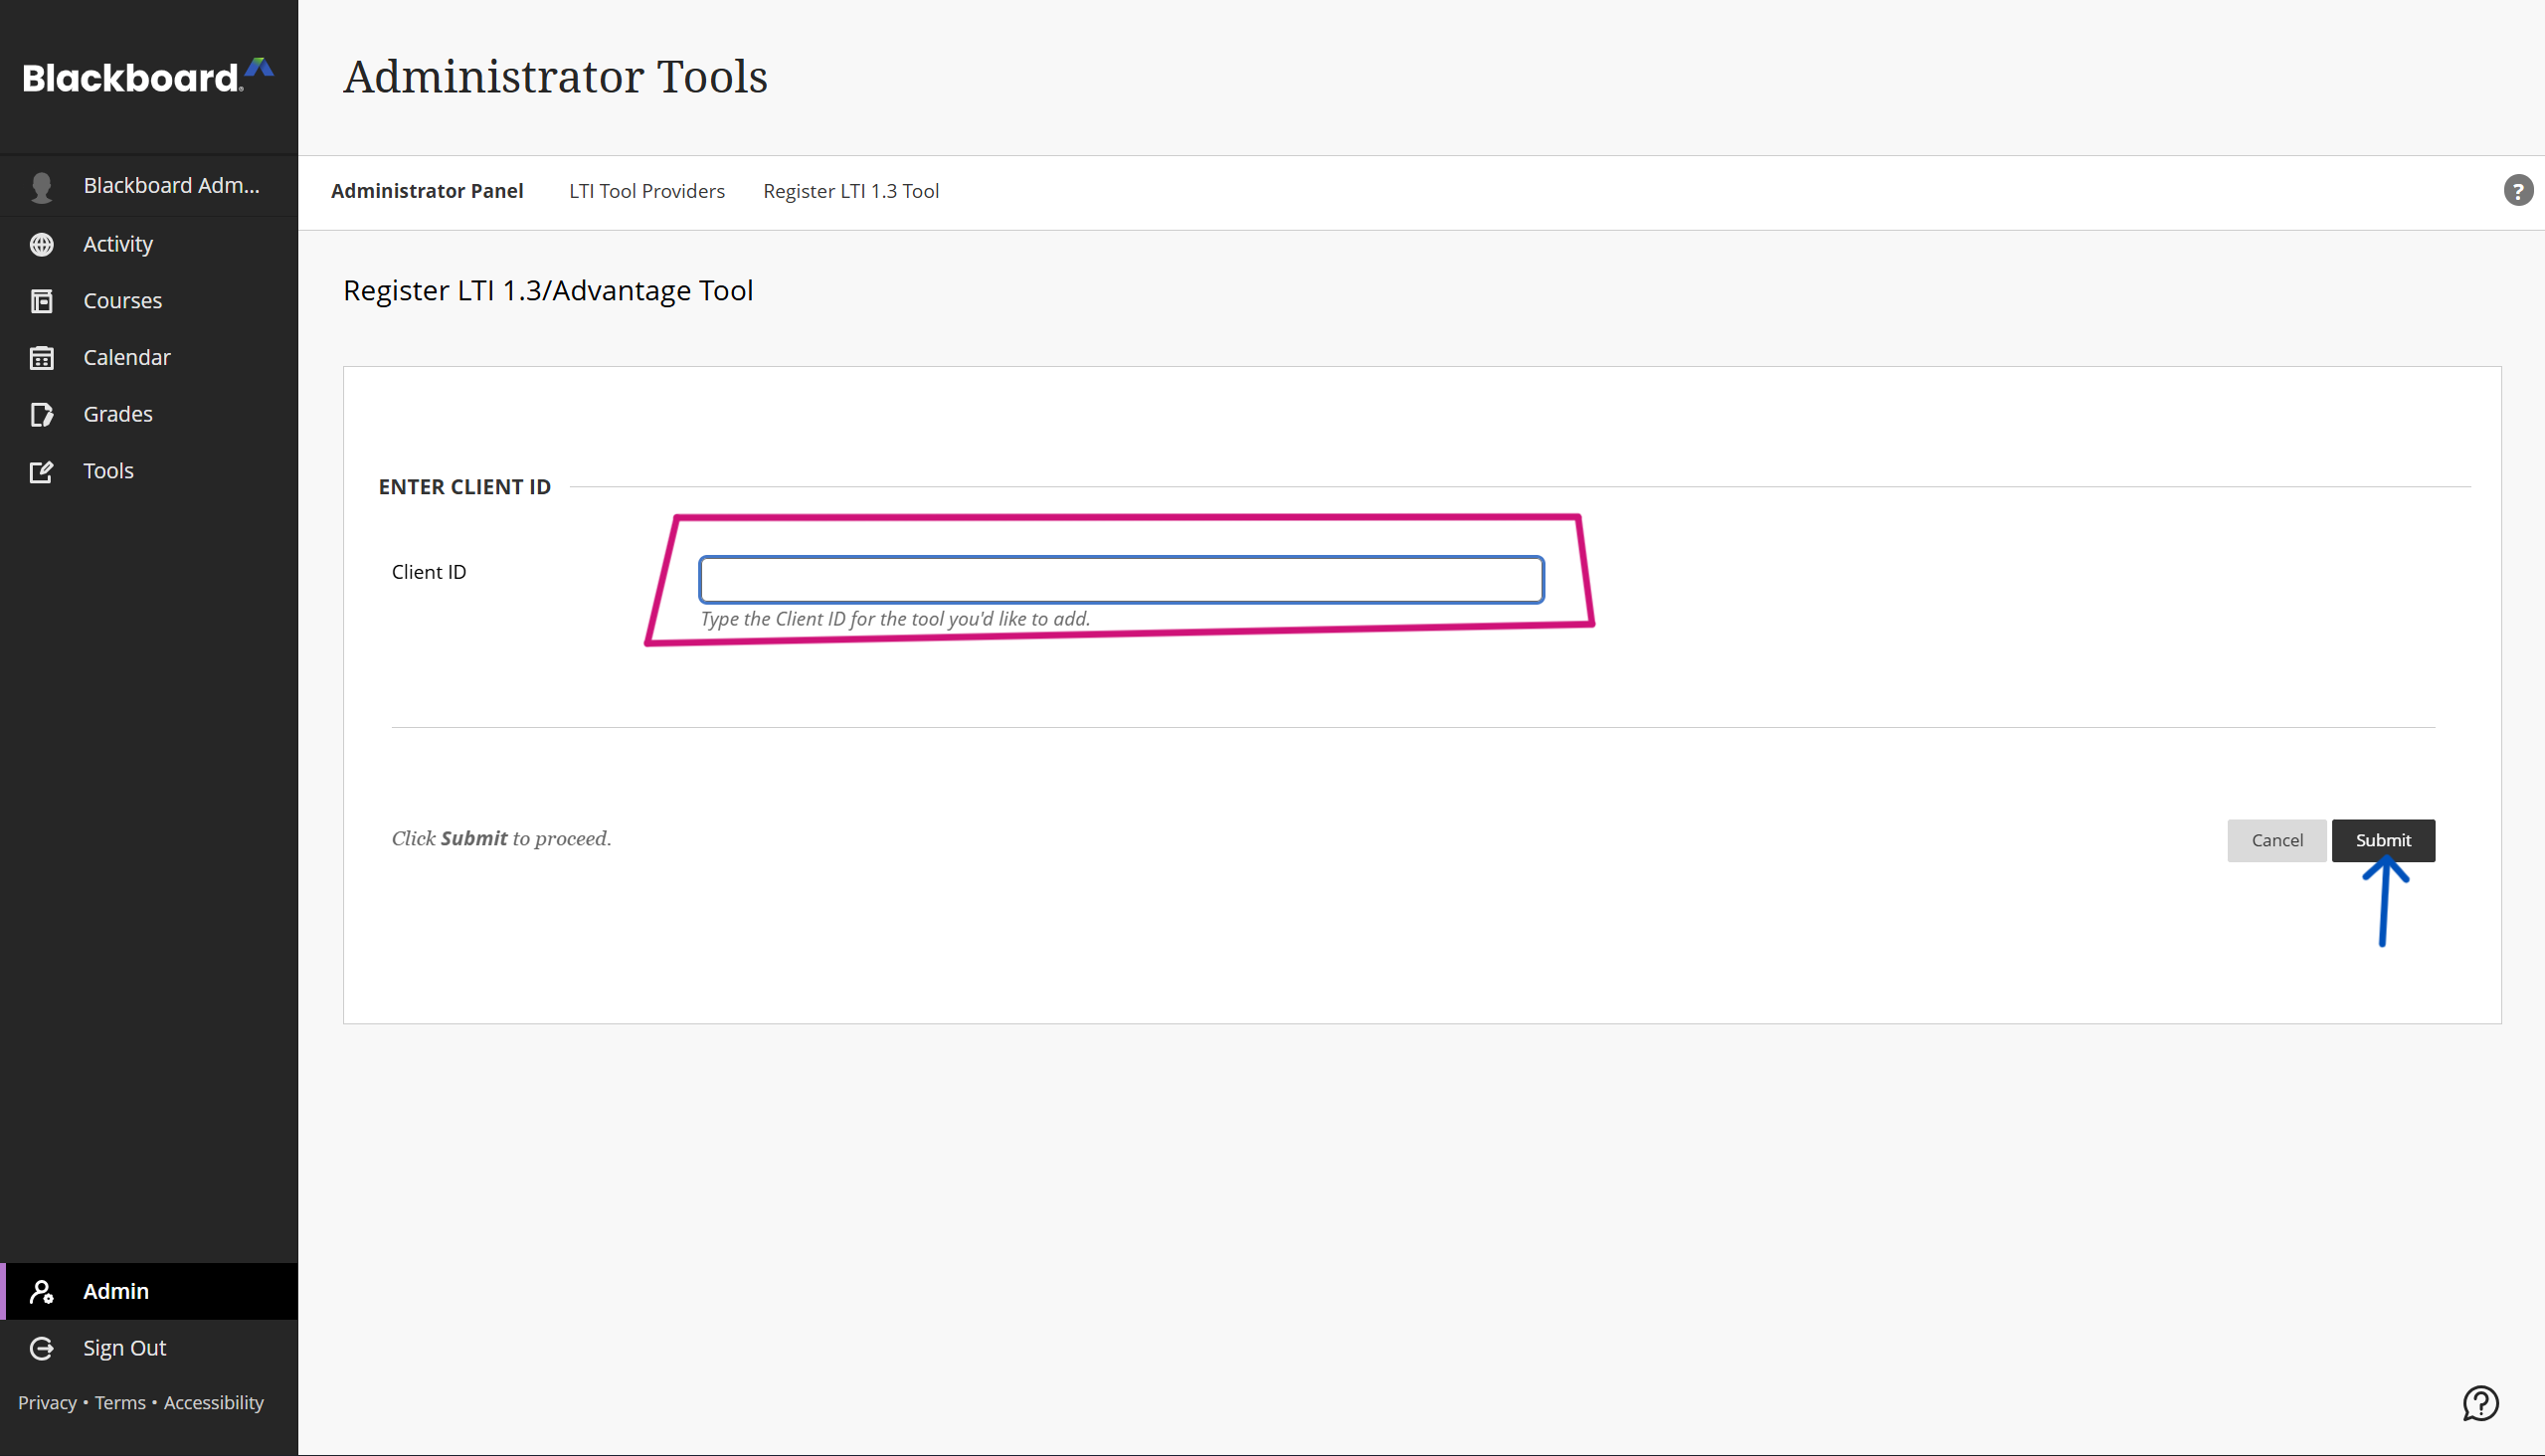Click the Client ID field label

pyautogui.click(x=429, y=572)
